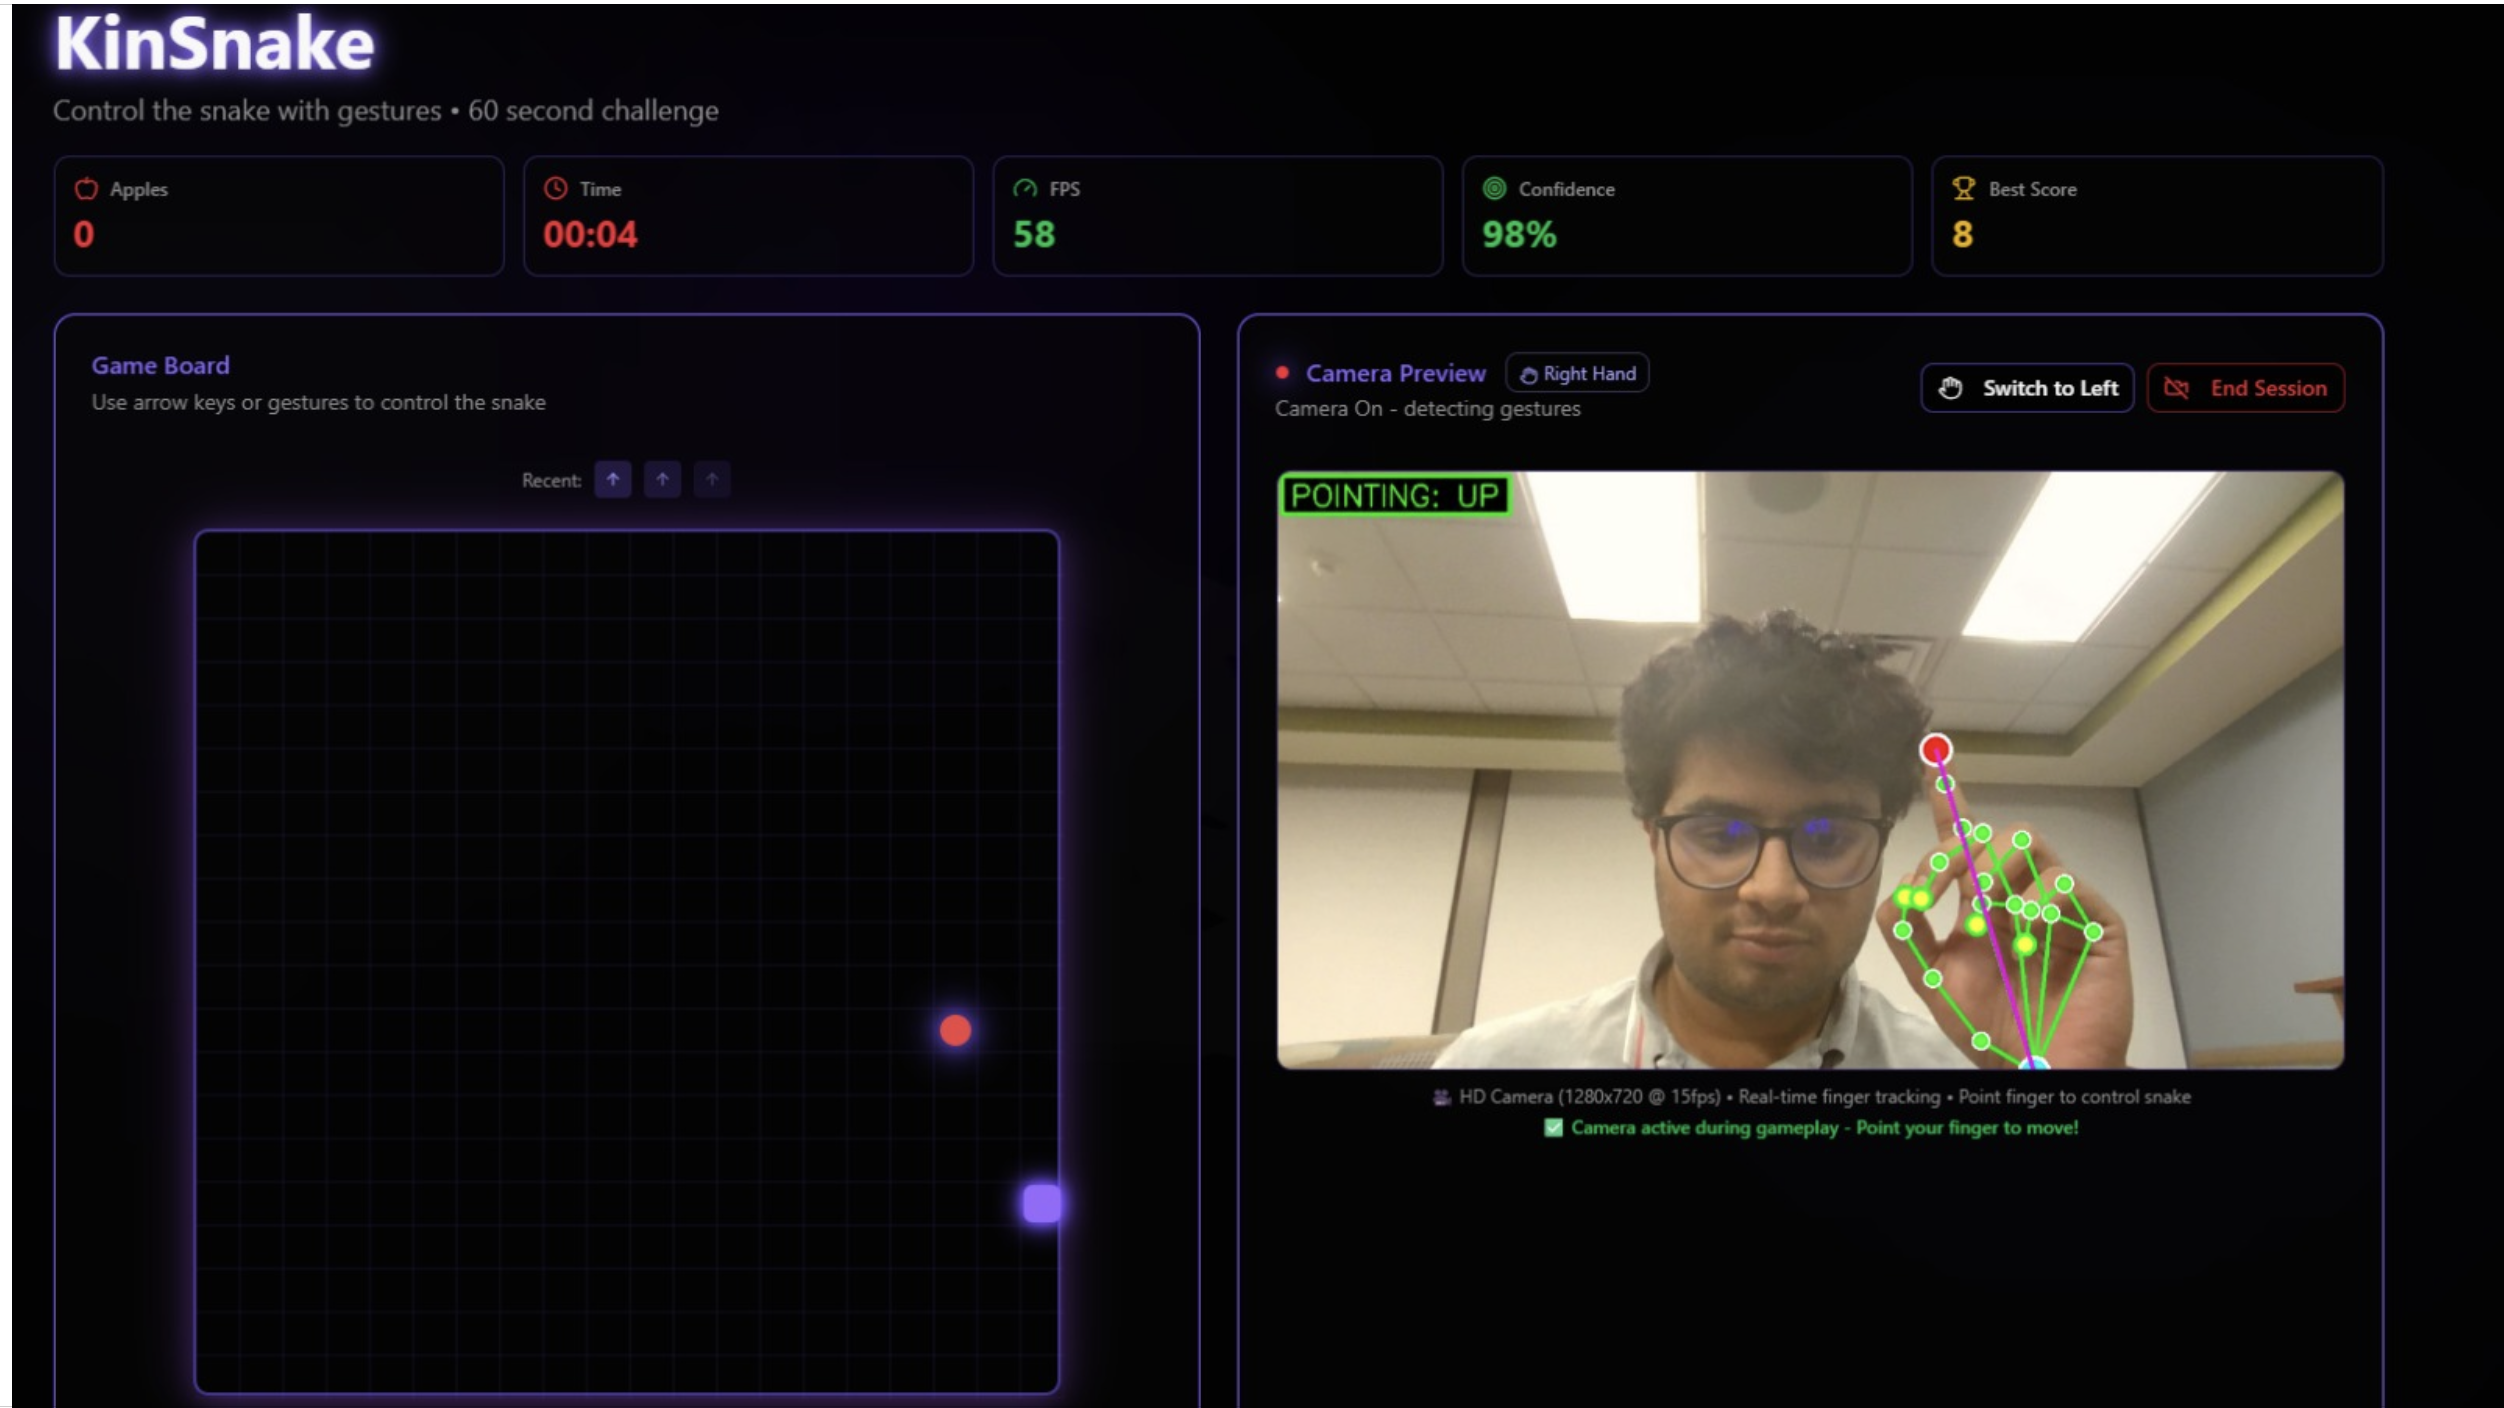The height and width of the screenshot is (1408, 2504).
Task: Click the green camera active checkbox
Action: 1553,1128
